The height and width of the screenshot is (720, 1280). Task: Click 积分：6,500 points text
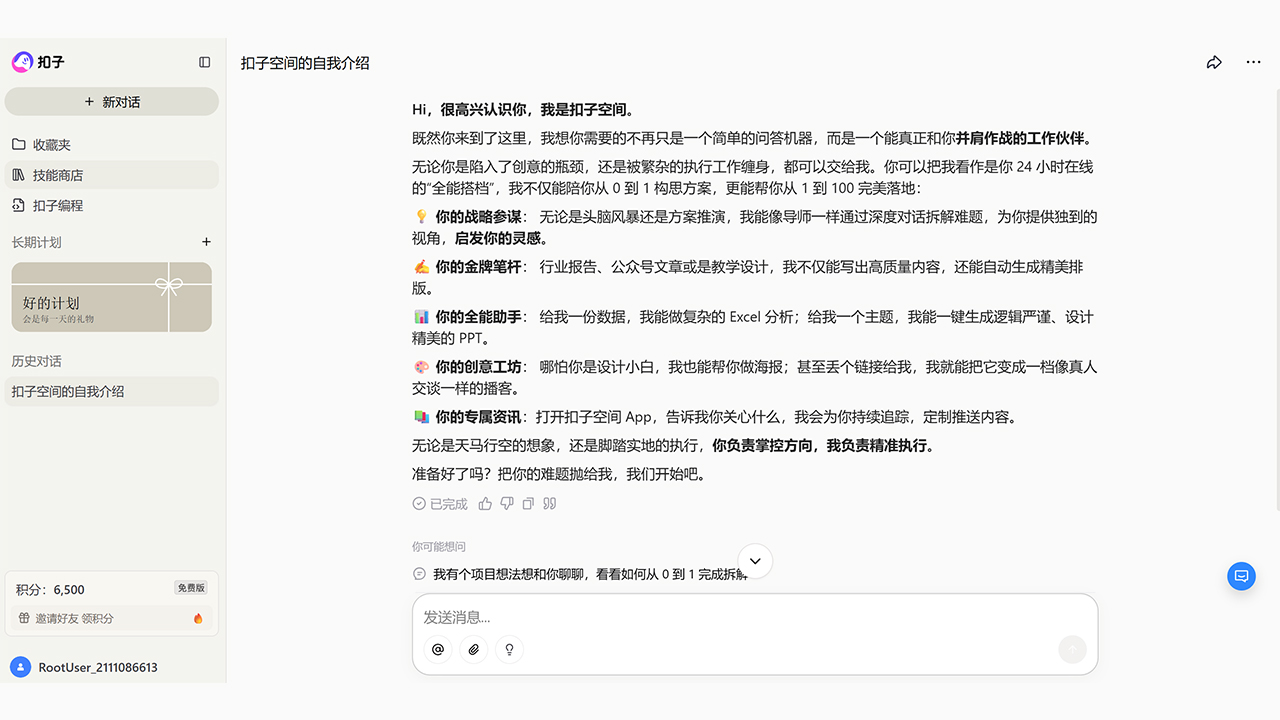[x=50, y=590]
